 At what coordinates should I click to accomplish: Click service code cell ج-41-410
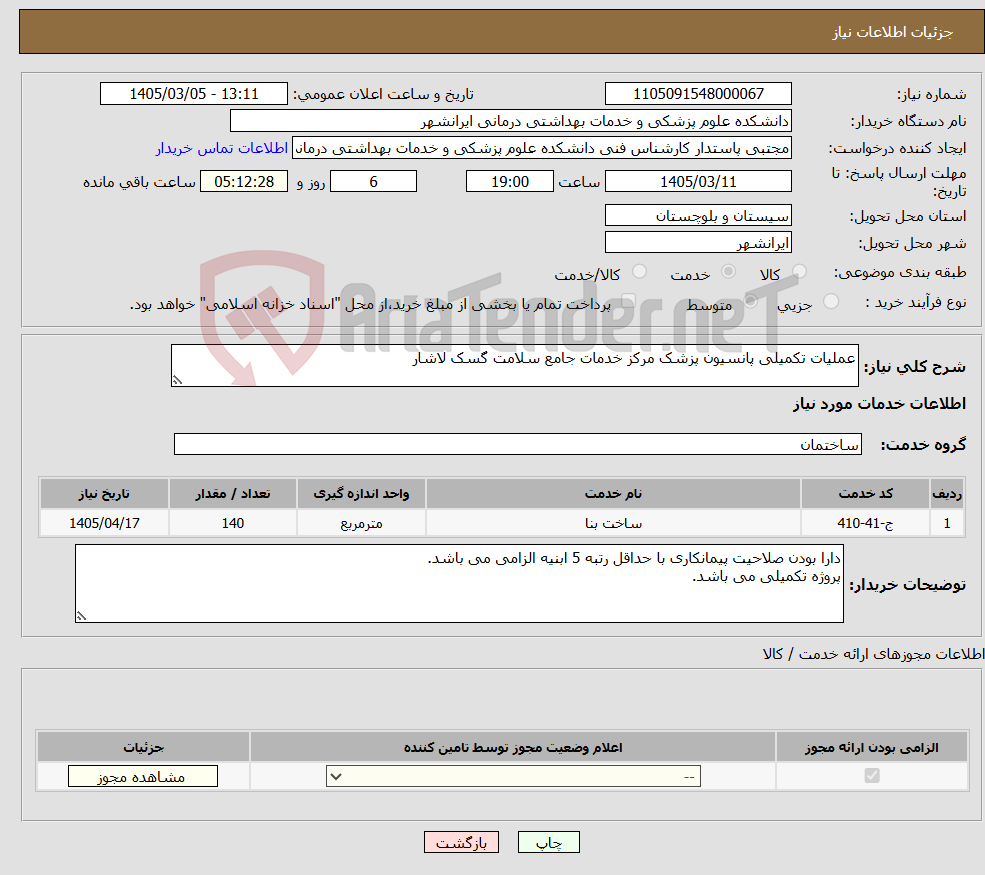coord(865,523)
